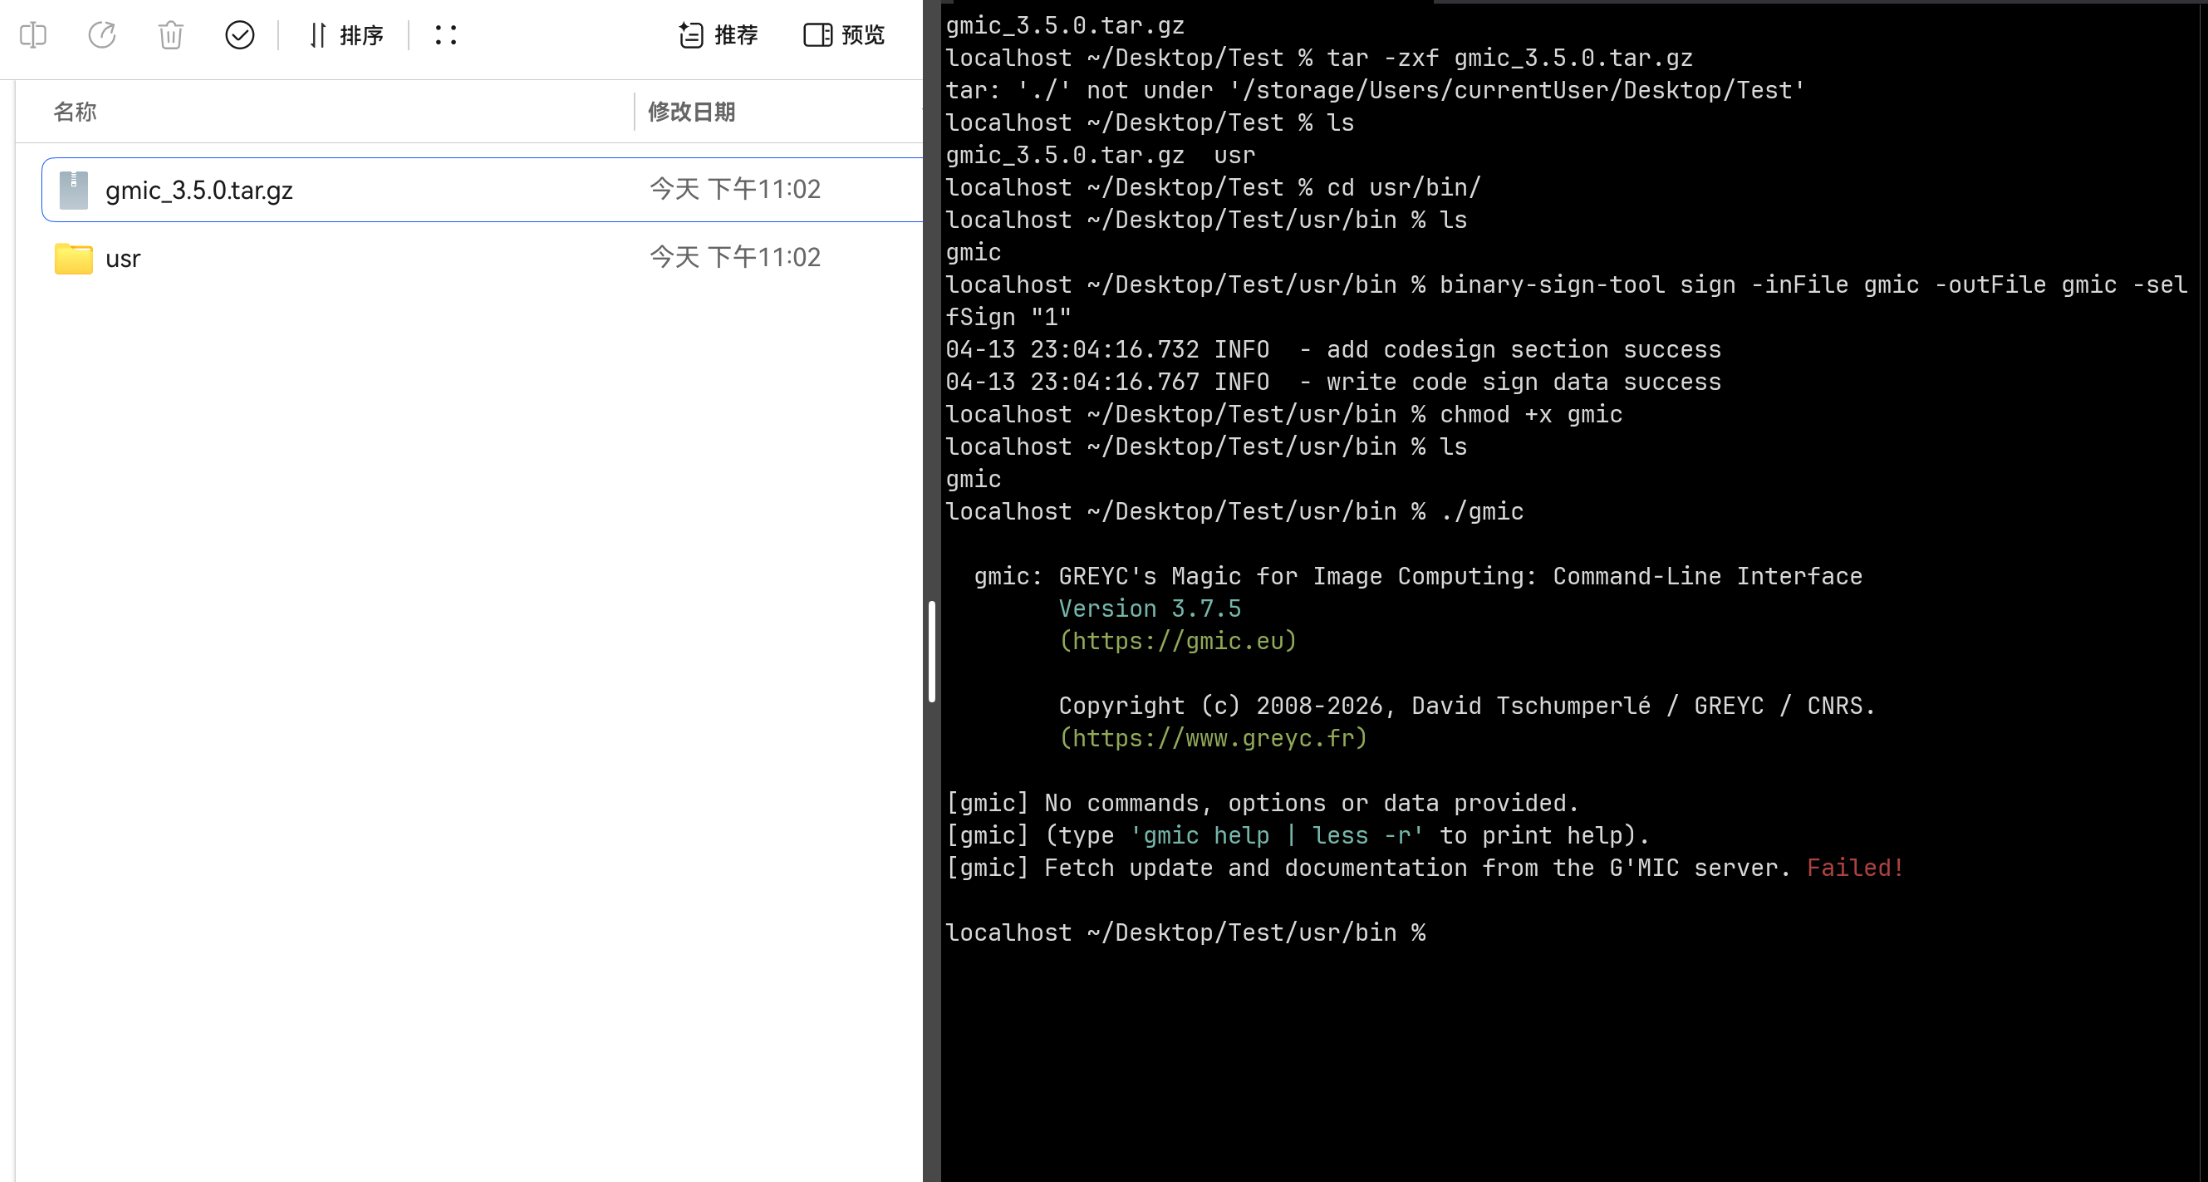This screenshot has width=2208, height=1182.
Task: Click the archive icon of gmic_3.5.0.tar.gz
Action: point(73,190)
